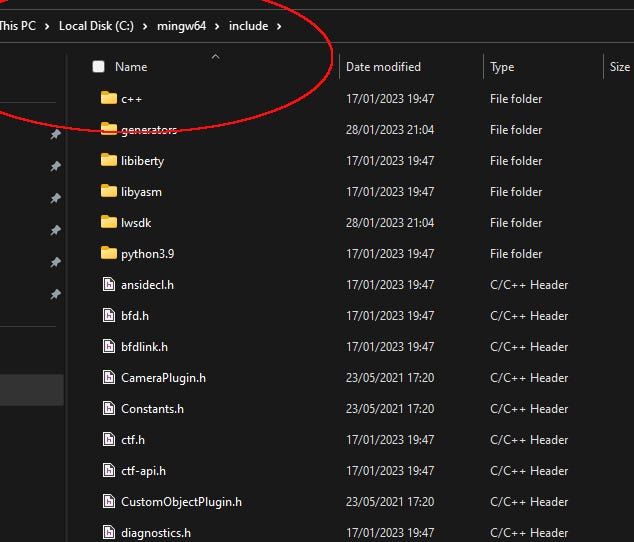Image resolution: width=634 pixels, height=542 pixels.
Task: Select the CameraPlugin.h file name
Action: pyautogui.click(x=163, y=378)
